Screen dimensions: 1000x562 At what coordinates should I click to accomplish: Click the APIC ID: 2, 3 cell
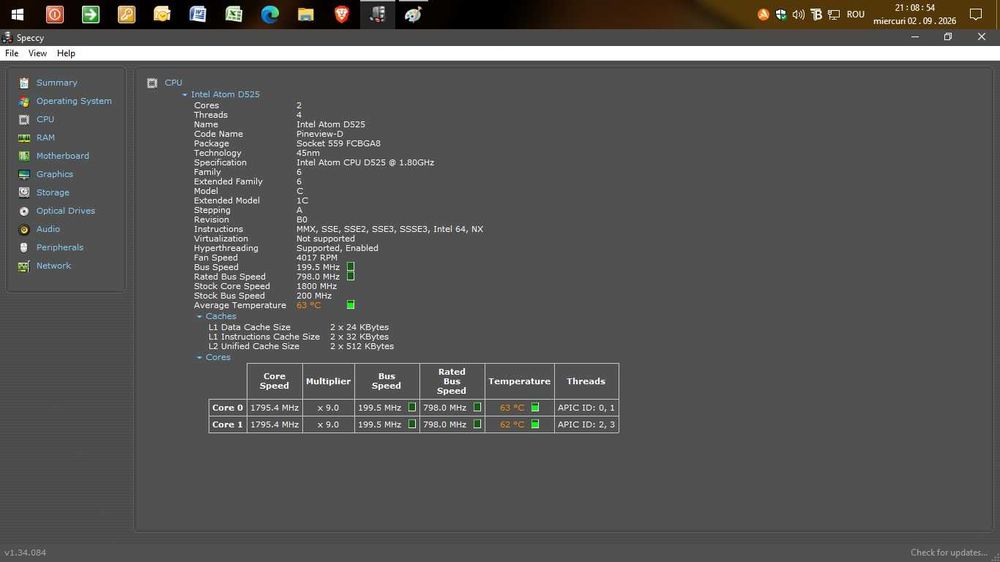[x=586, y=424]
